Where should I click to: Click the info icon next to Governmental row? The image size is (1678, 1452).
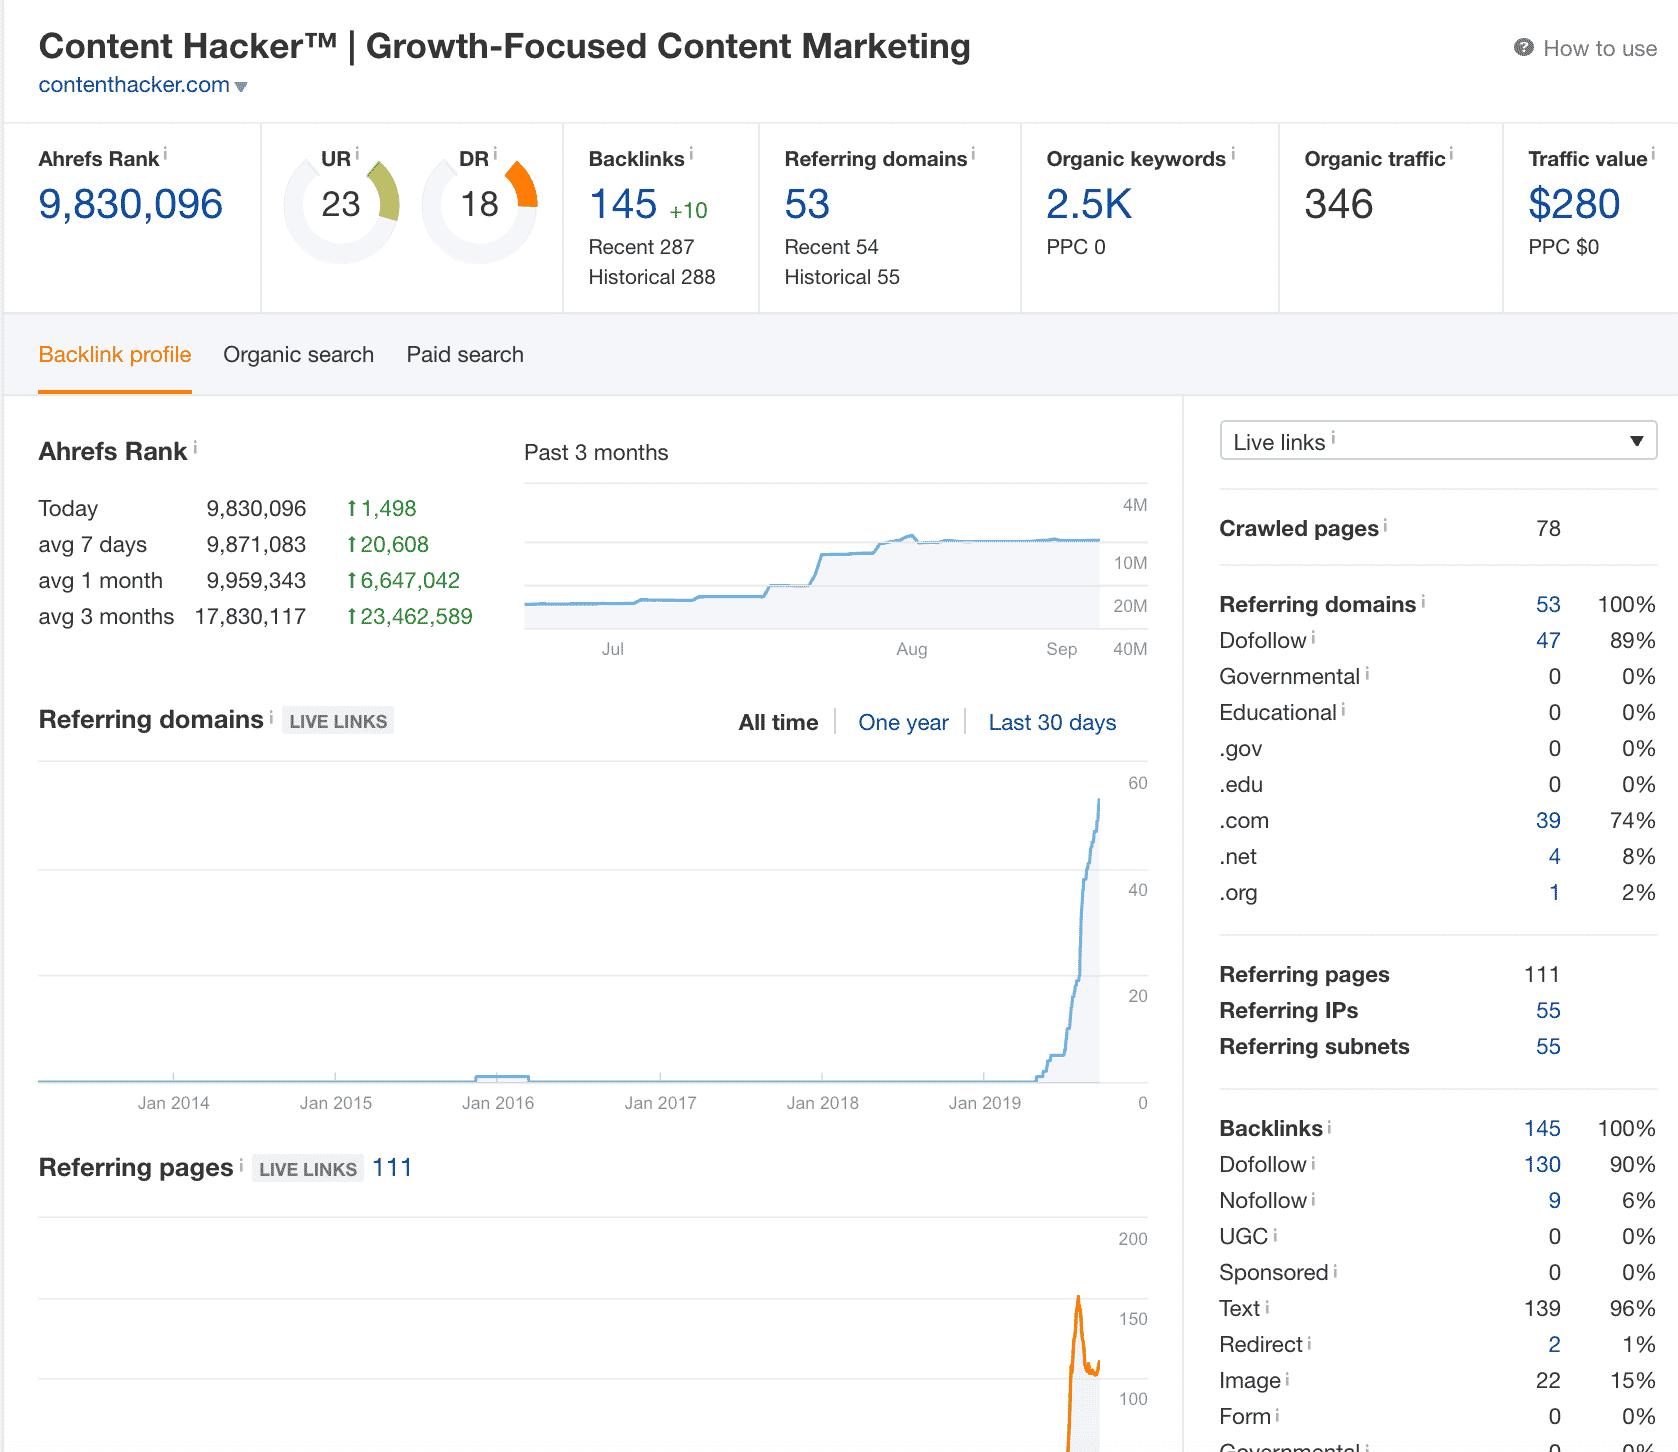click(1367, 673)
